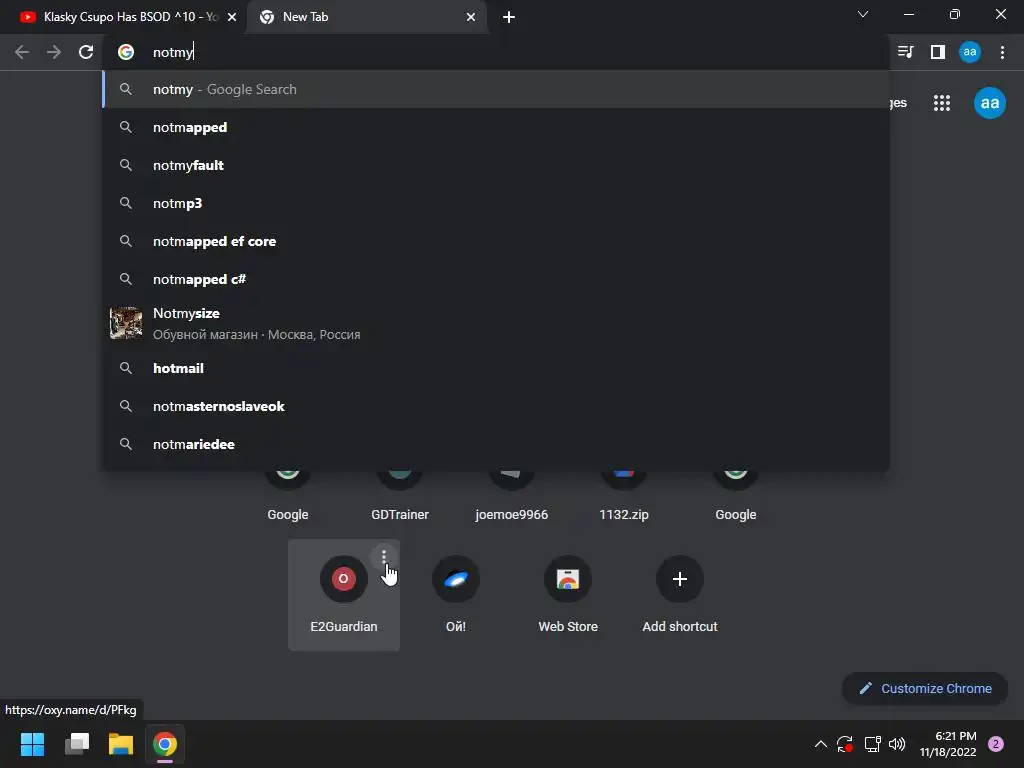Image resolution: width=1024 pixels, height=768 pixels.
Task: Click the address bar containing 'notmy'
Action: 496,52
